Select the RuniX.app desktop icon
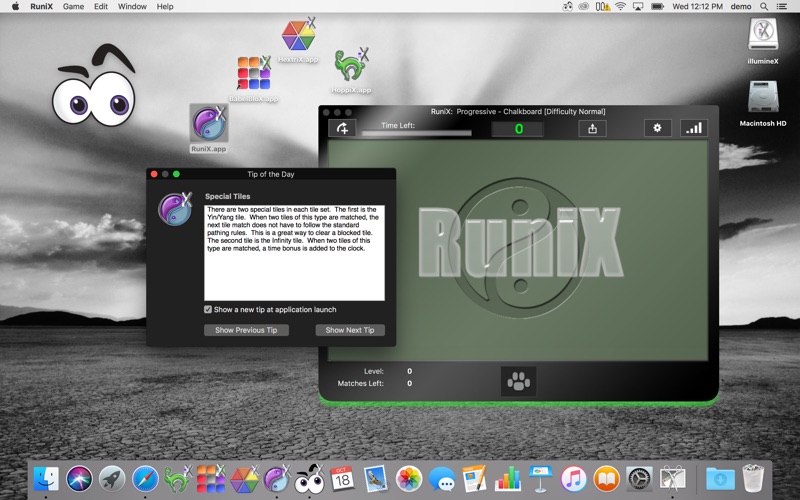The height and width of the screenshot is (500, 800). (209, 123)
